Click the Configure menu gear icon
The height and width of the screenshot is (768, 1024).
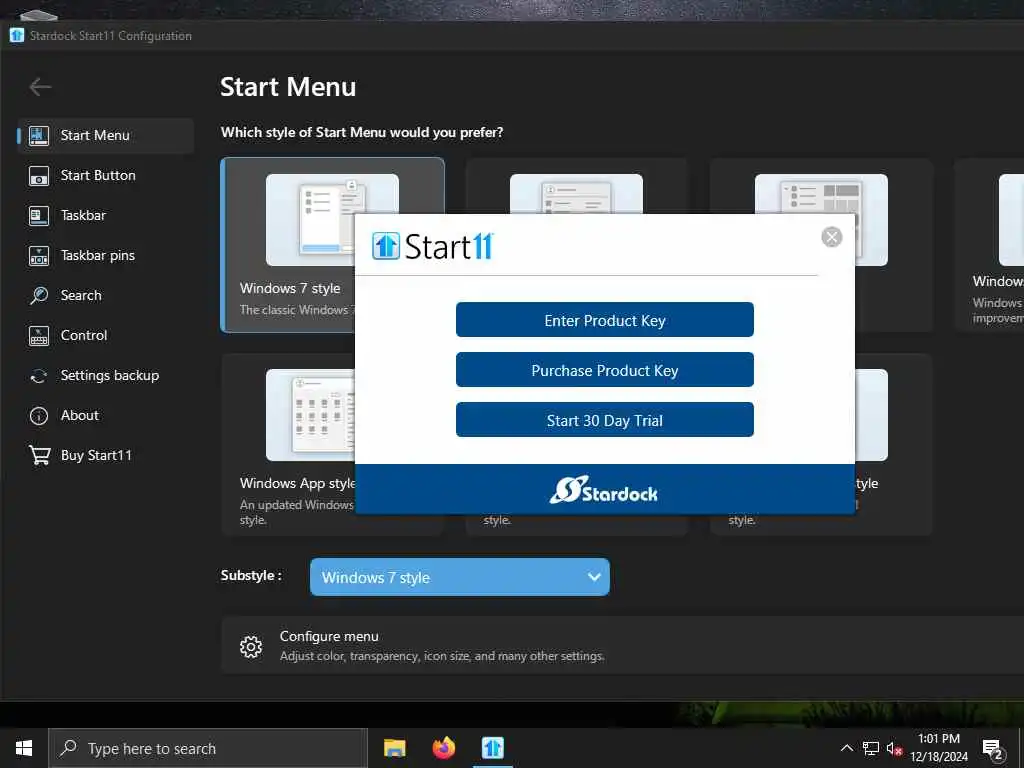pos(251,647)
